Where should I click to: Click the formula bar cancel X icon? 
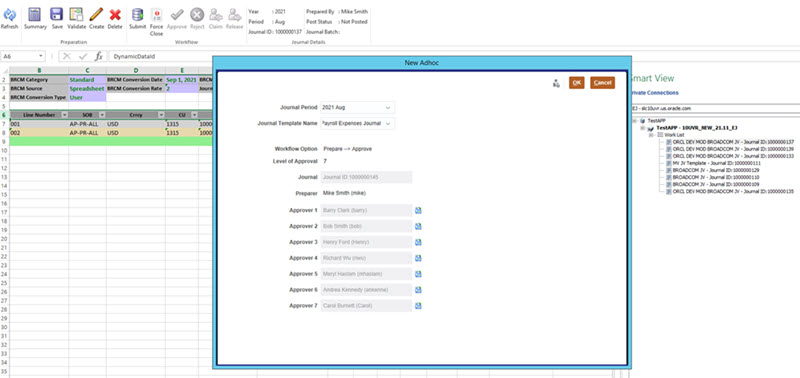66,57
